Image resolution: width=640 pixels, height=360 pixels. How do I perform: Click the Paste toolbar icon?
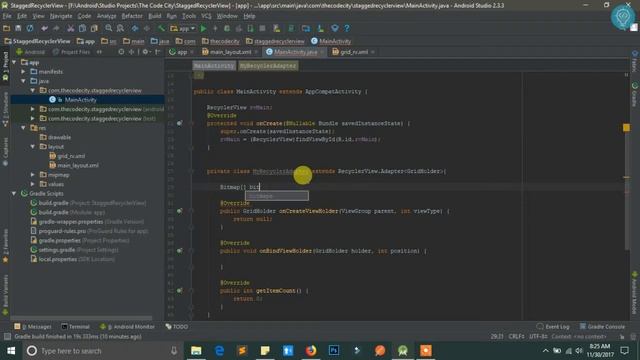tap(94, 28)
